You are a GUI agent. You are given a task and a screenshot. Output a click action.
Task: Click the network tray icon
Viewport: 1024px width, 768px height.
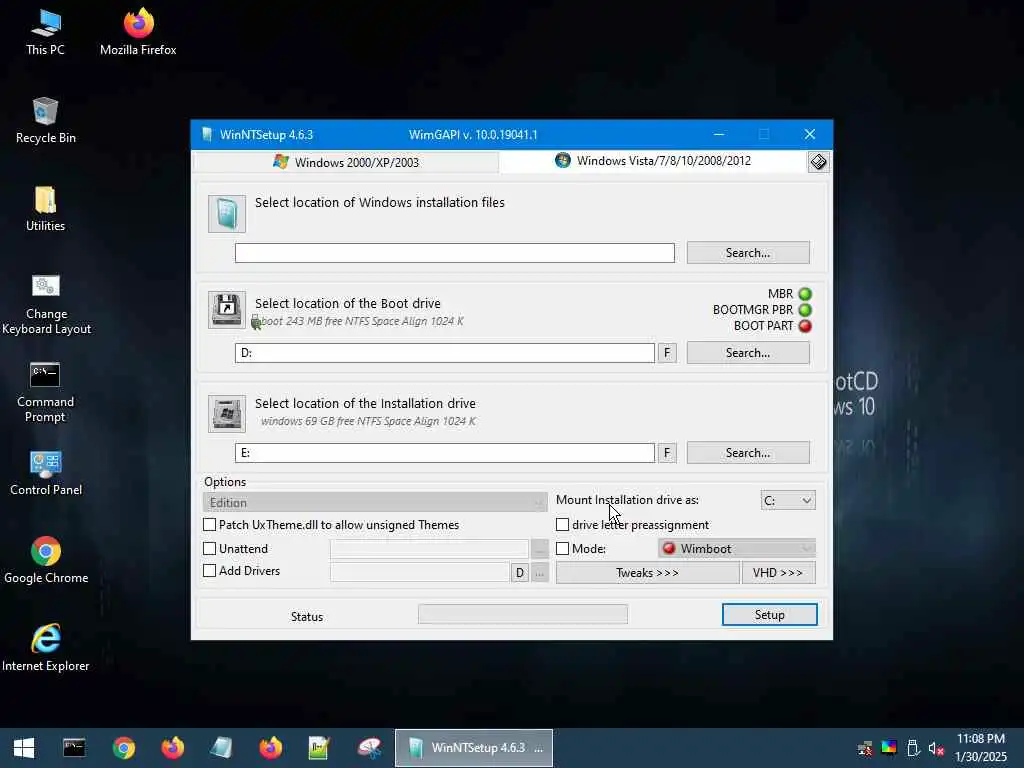pos(865,748)
